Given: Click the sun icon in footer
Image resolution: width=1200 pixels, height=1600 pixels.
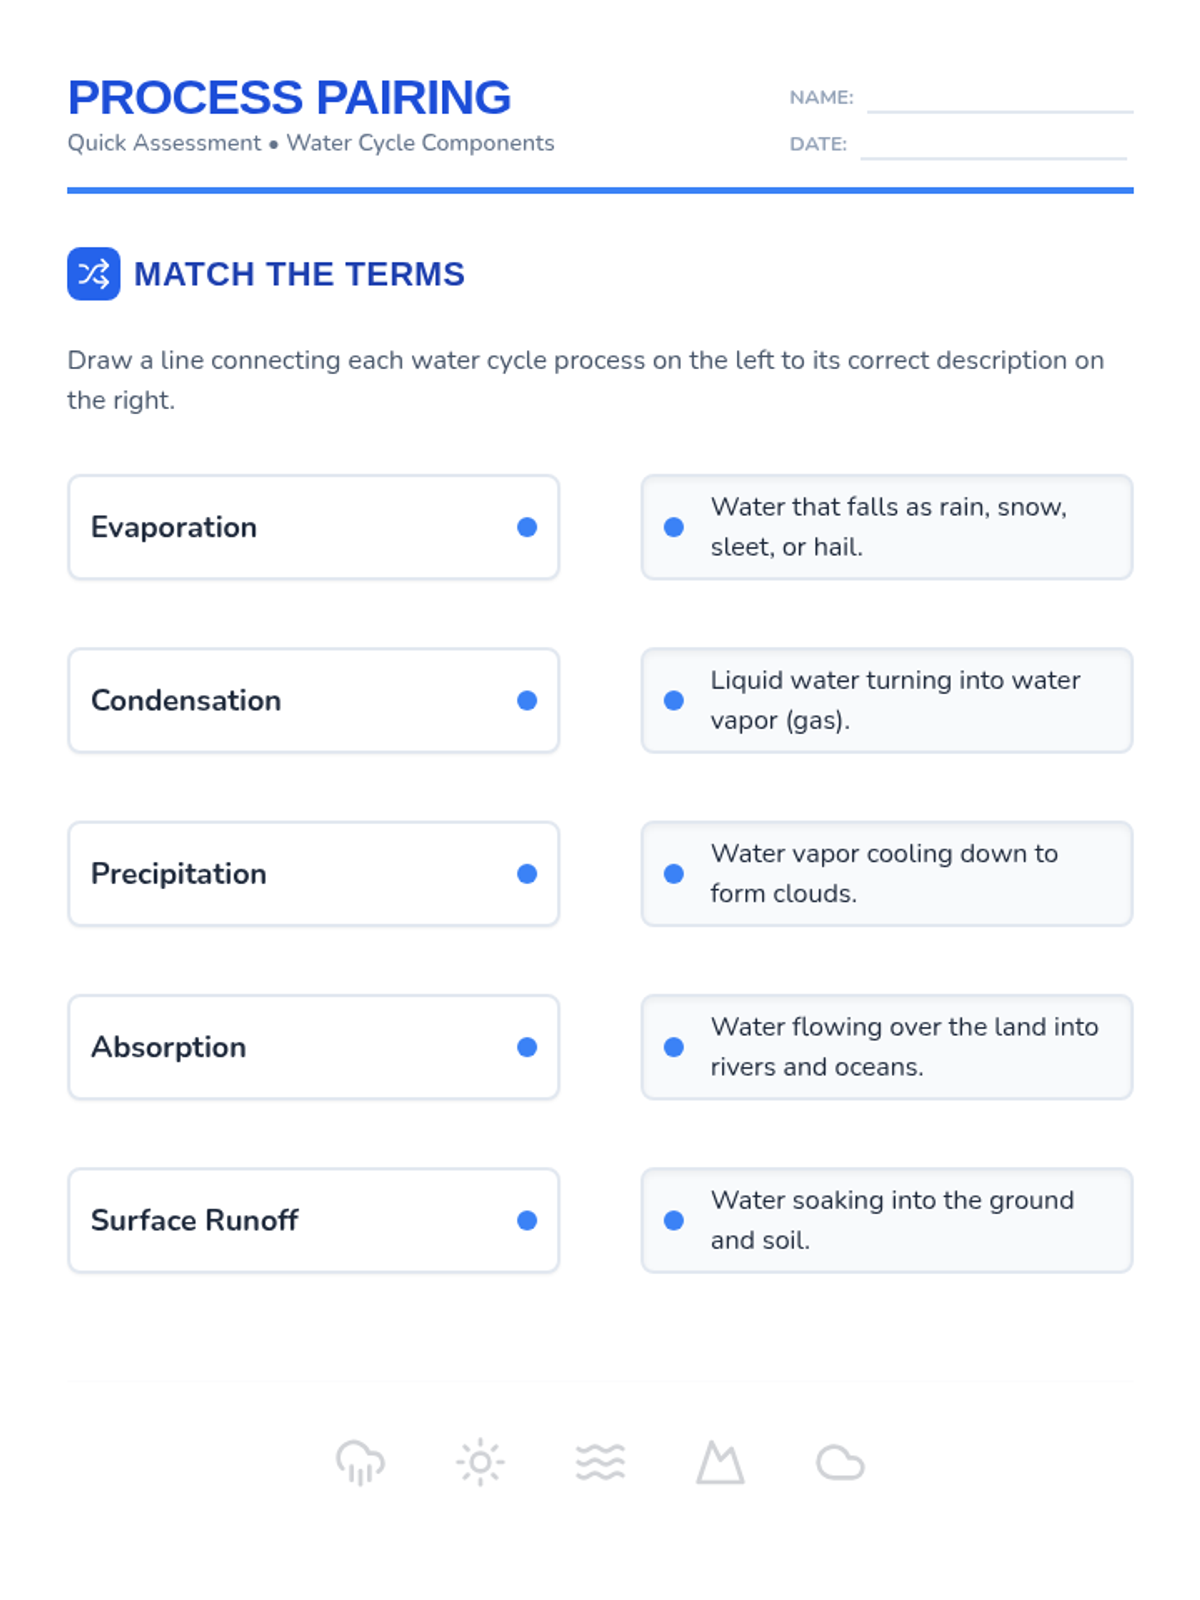Looking at the screenshot, I should point(480,1463).
